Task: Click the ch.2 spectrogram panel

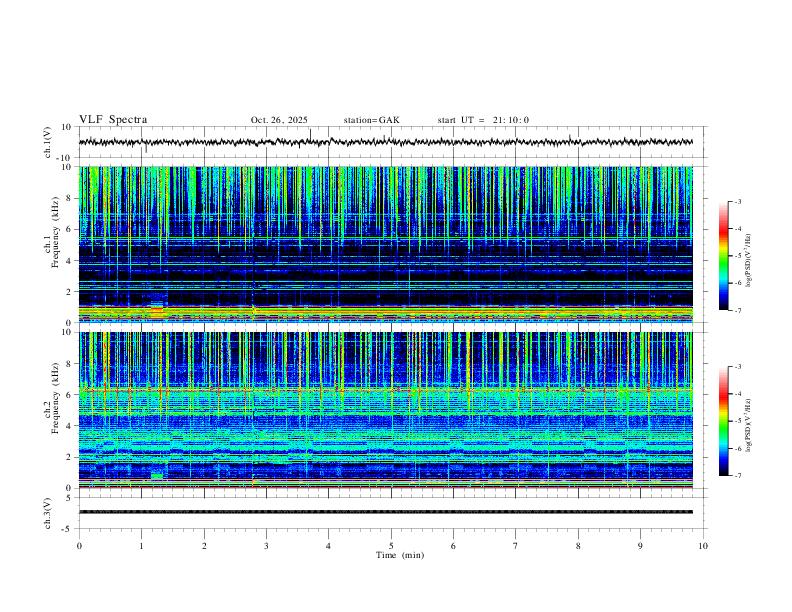Action: click(386, 410)
